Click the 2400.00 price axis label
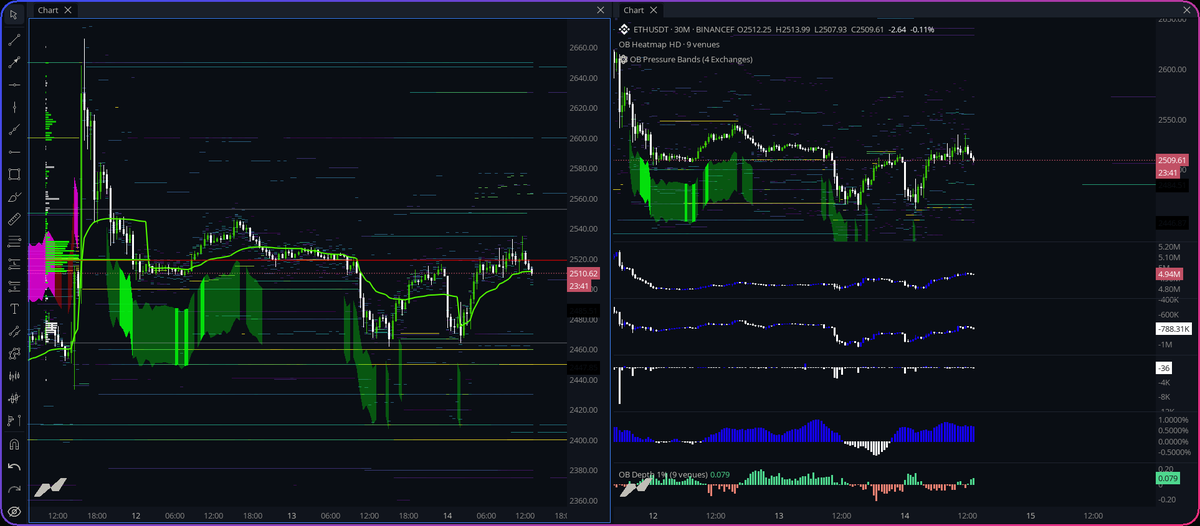Screen dimensions: 1200x526 pos(583,440)
